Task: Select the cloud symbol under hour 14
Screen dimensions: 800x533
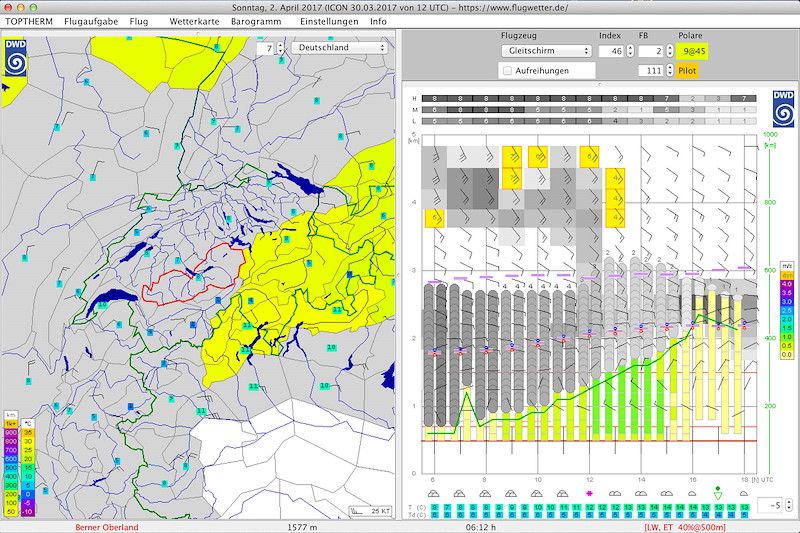Action: point(640,494)
